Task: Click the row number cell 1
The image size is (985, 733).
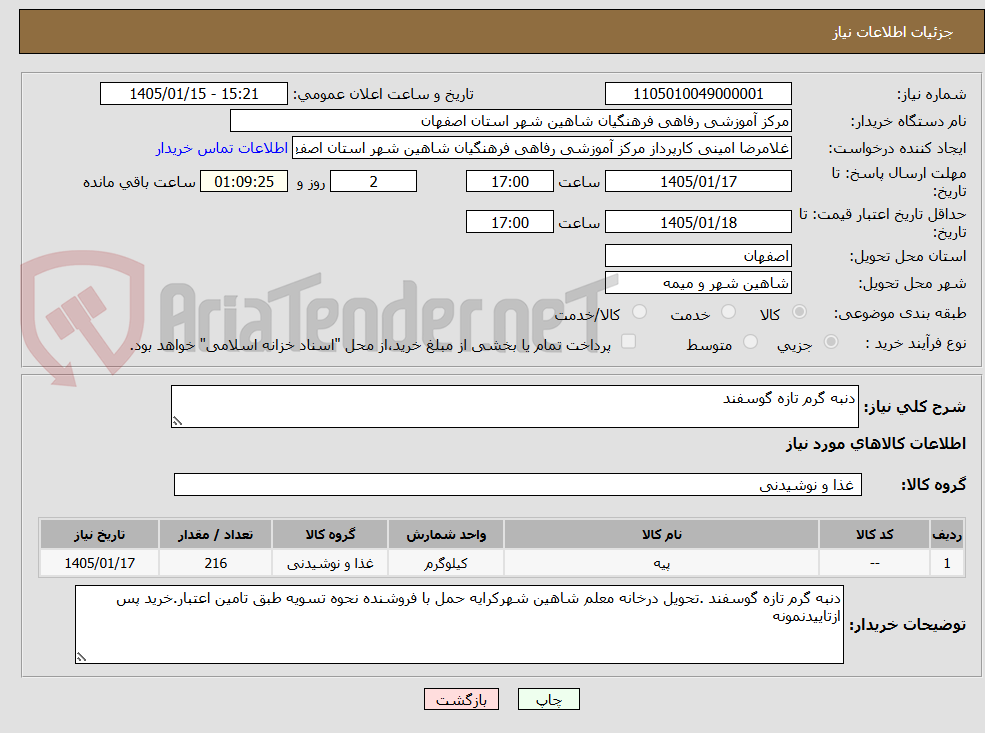Action: click(x=947, y=563)
